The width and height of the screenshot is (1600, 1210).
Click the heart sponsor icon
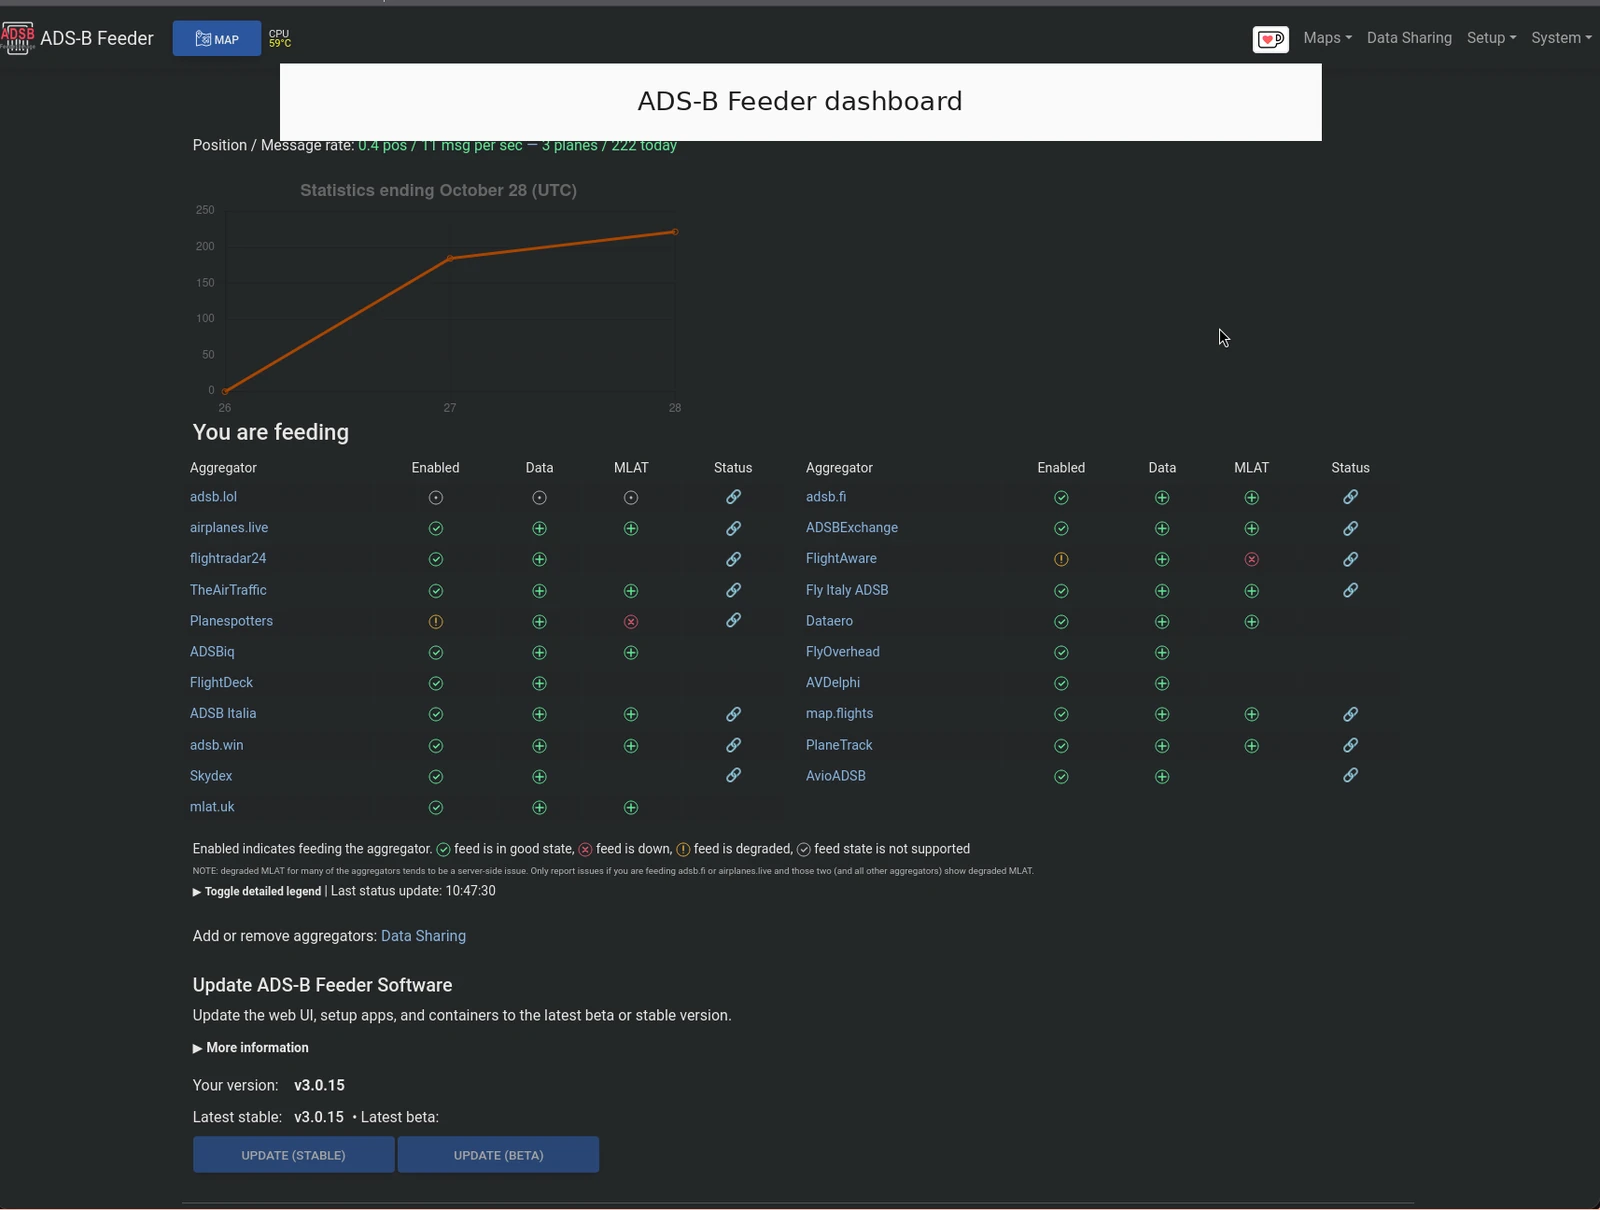tap(1270, 39)
